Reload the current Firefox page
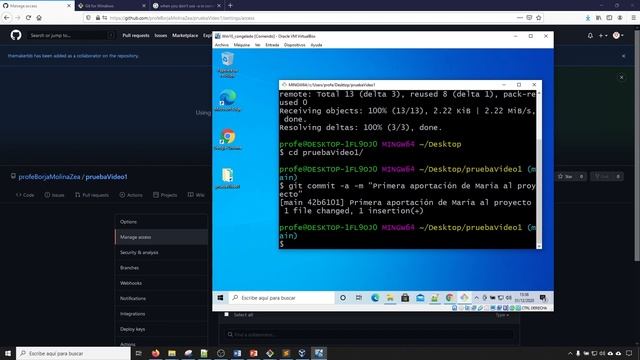 28,18
